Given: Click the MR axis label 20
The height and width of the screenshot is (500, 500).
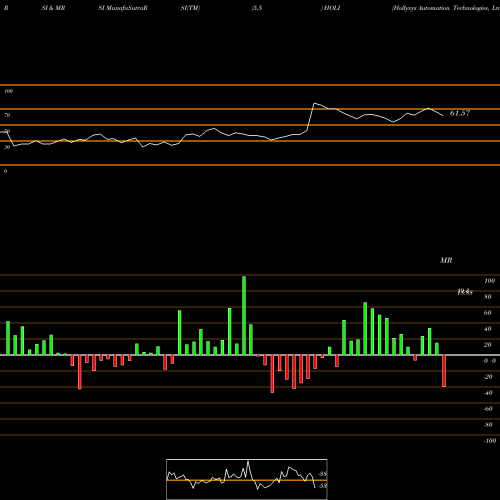Looking at the screenshot, I should (488, 345).
